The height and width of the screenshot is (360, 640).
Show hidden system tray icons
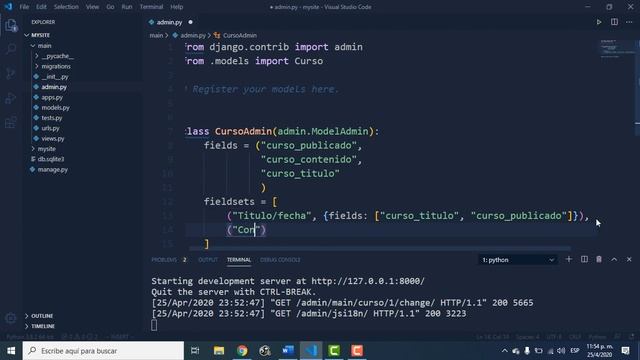tap(504, 351)
